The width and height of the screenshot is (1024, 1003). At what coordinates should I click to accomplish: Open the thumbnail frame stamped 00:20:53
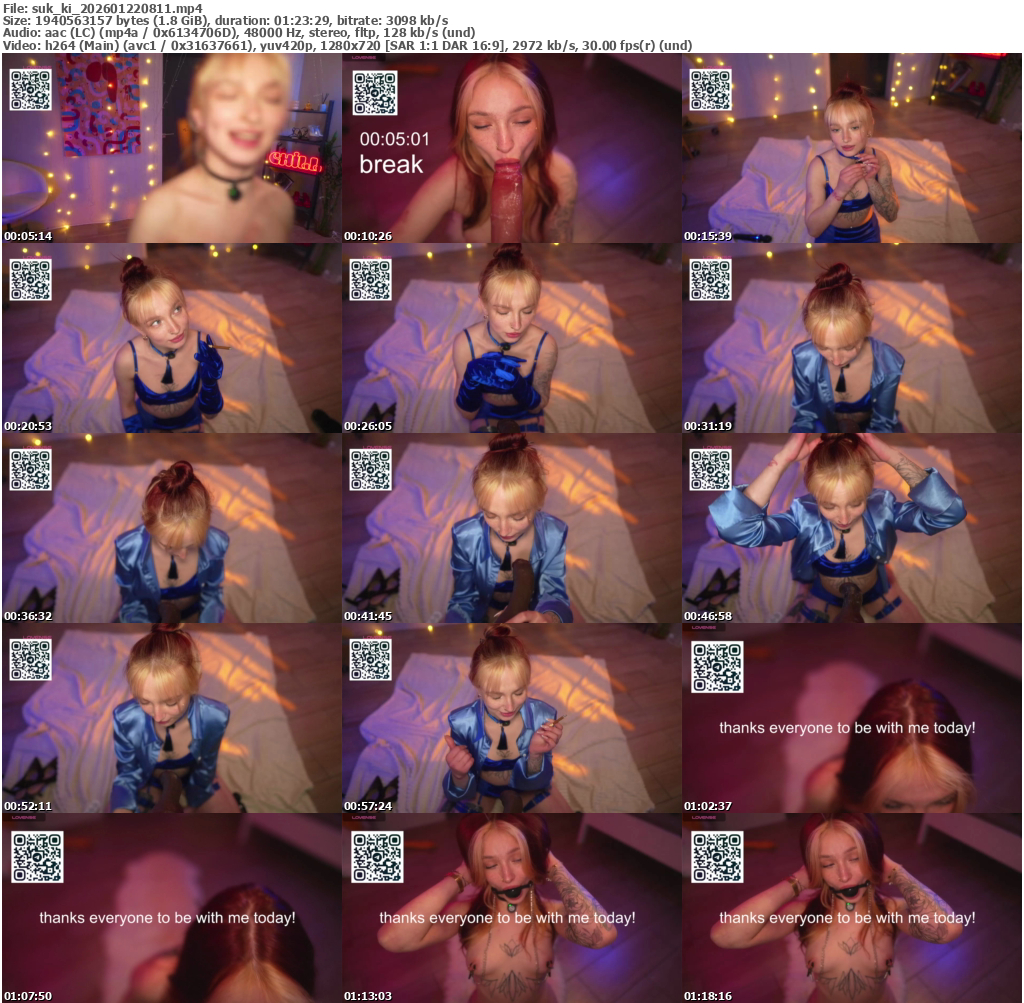[172, 338]
